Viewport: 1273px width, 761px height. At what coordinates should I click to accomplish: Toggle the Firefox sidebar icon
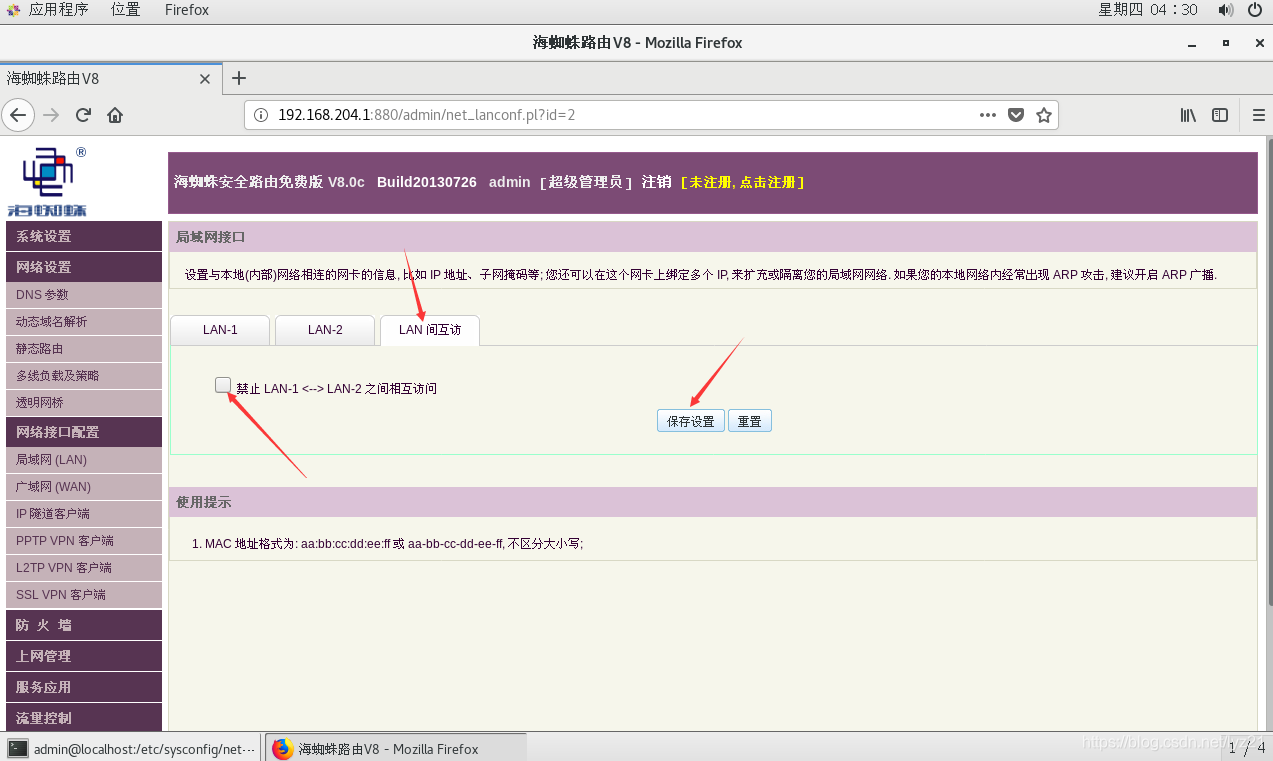click(1220, 115)
